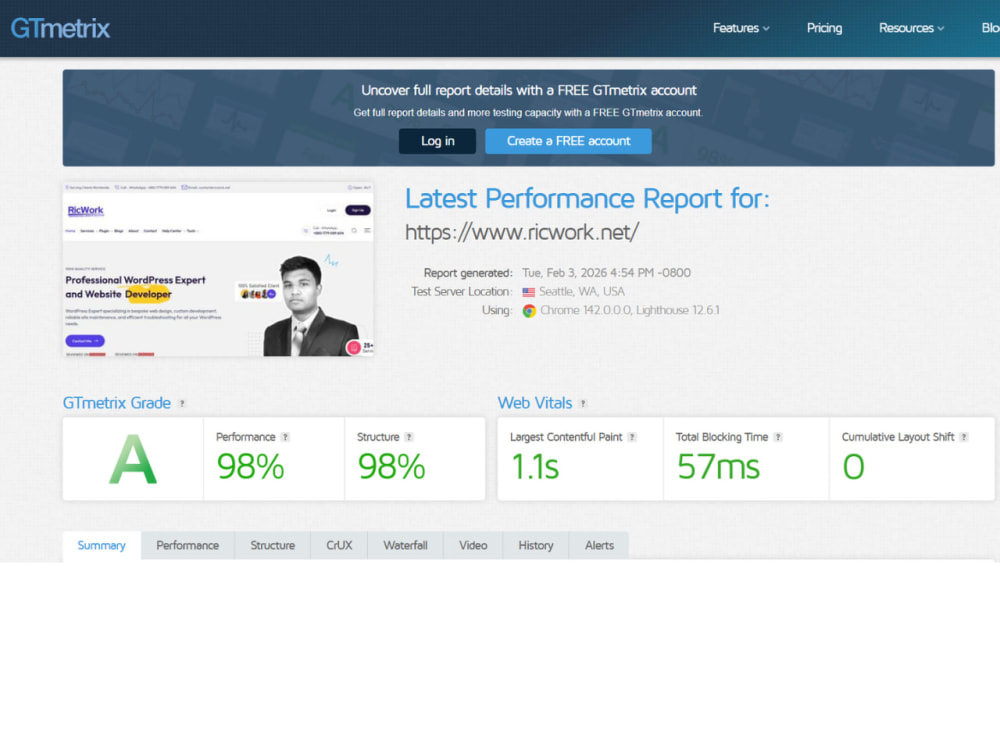Expand the Features dropdown menu
Viewport: 1000px width, 750px height.
click(741, 28)
